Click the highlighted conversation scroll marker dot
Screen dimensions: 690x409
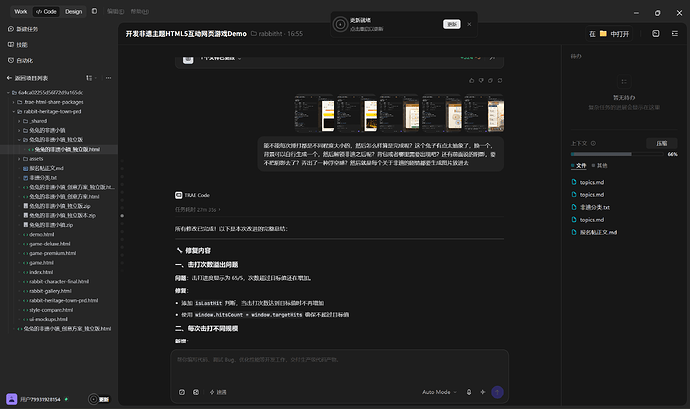(x=122, y=216)
